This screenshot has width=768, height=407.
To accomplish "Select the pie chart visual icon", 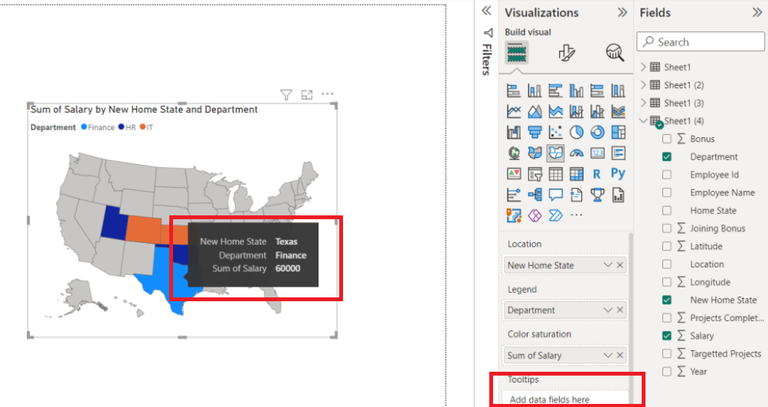I will point(576,132).
